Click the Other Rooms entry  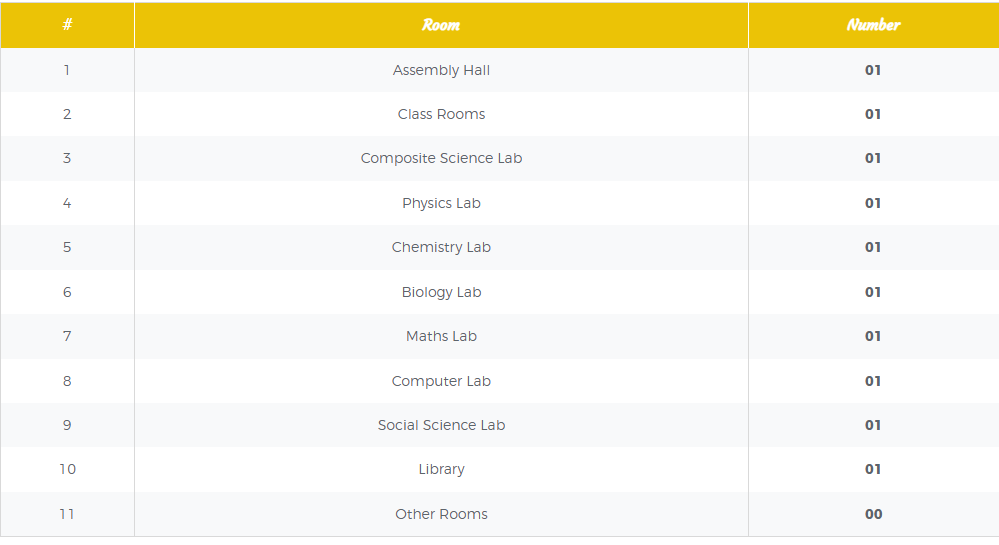pyautogui.click(x=441, y=514)
